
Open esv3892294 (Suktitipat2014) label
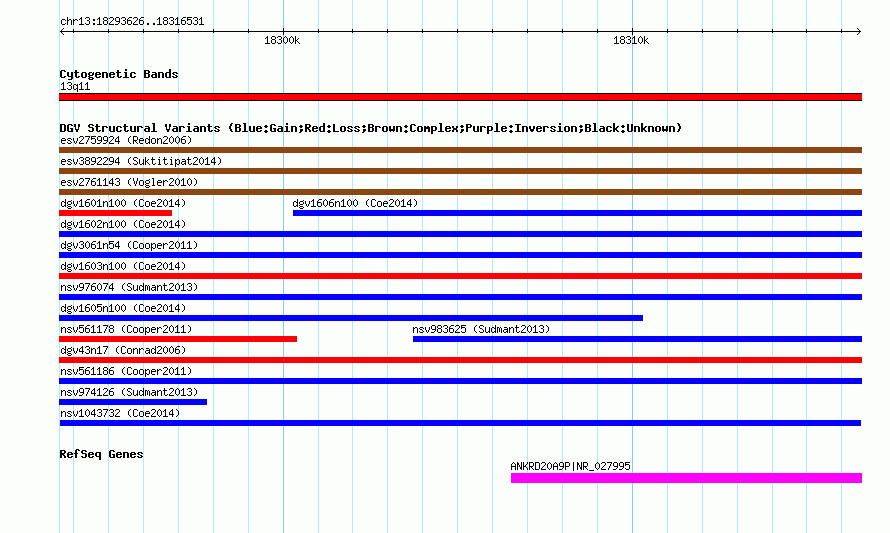[141, 161]
